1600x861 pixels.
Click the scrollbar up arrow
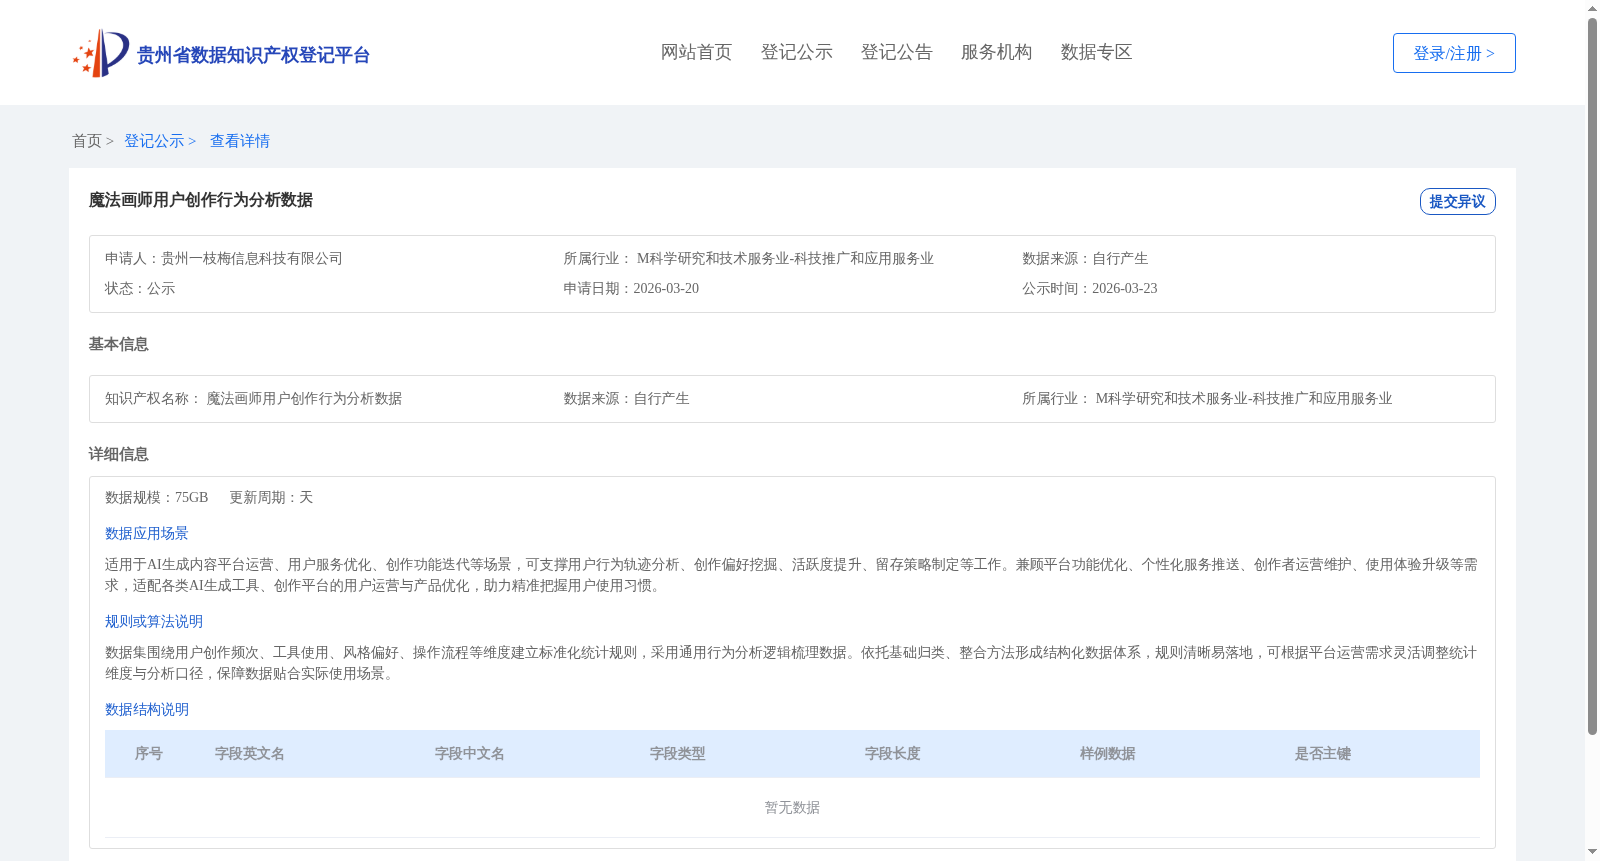pos(1592,8)
